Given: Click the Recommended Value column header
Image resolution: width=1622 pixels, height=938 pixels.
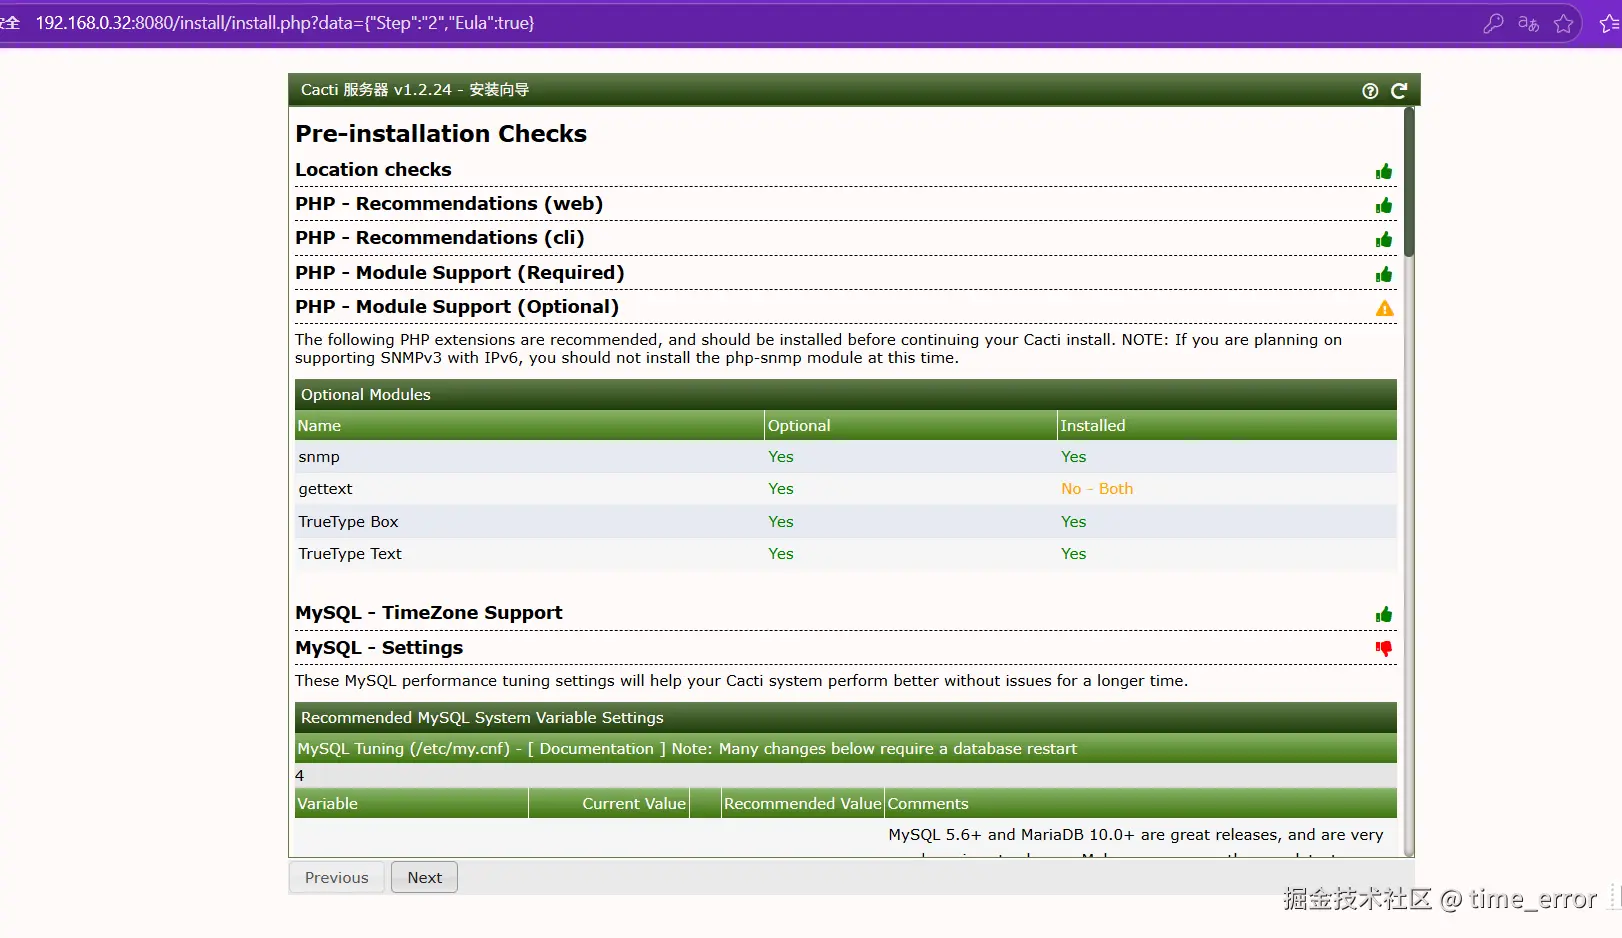Looking at the screenshot, I should point(803,804).
